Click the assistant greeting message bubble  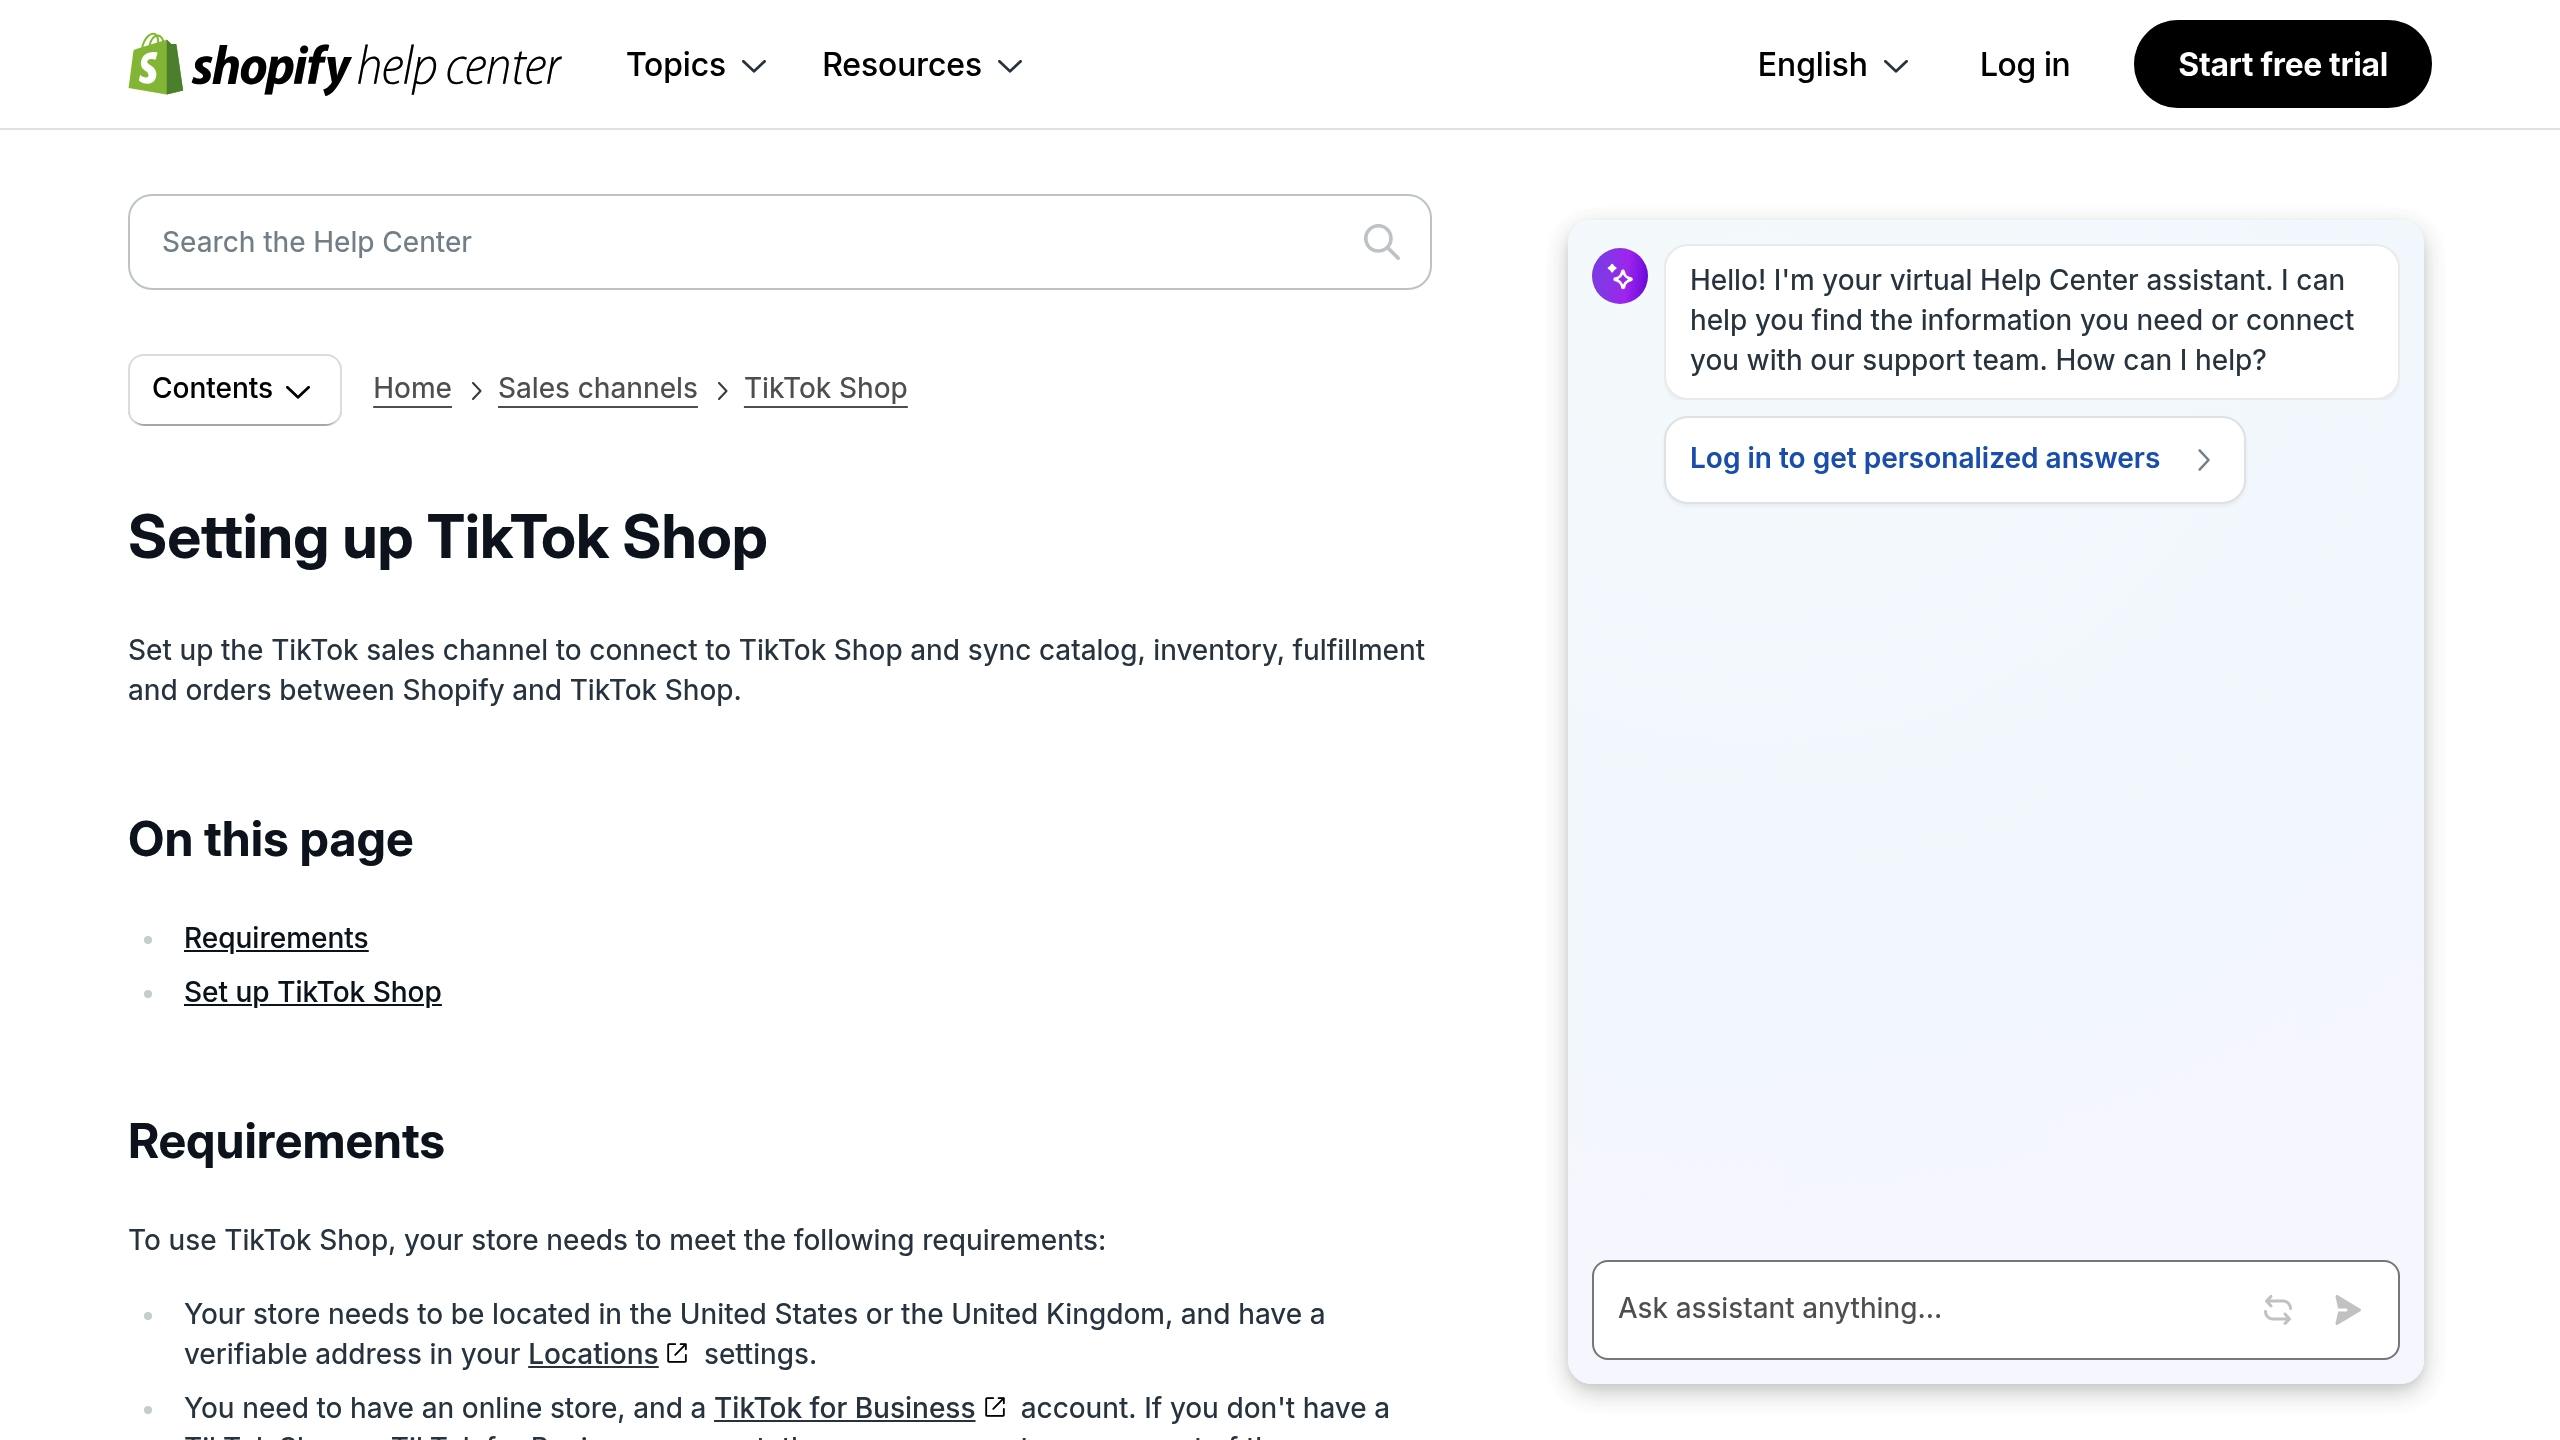pyautogui.click(x=2031, y=321)
